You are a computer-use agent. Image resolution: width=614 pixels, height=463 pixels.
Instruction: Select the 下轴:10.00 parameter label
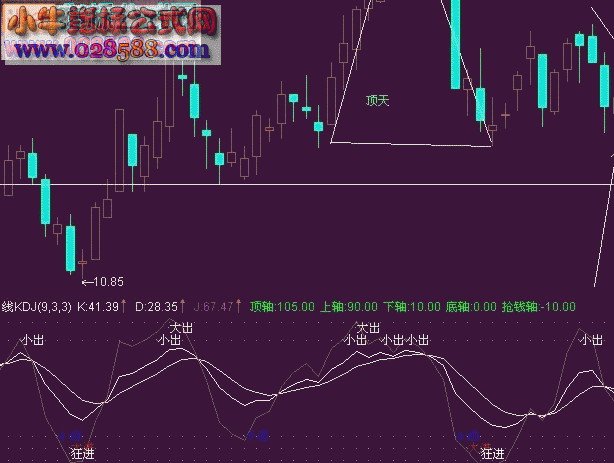click(411, 306)
